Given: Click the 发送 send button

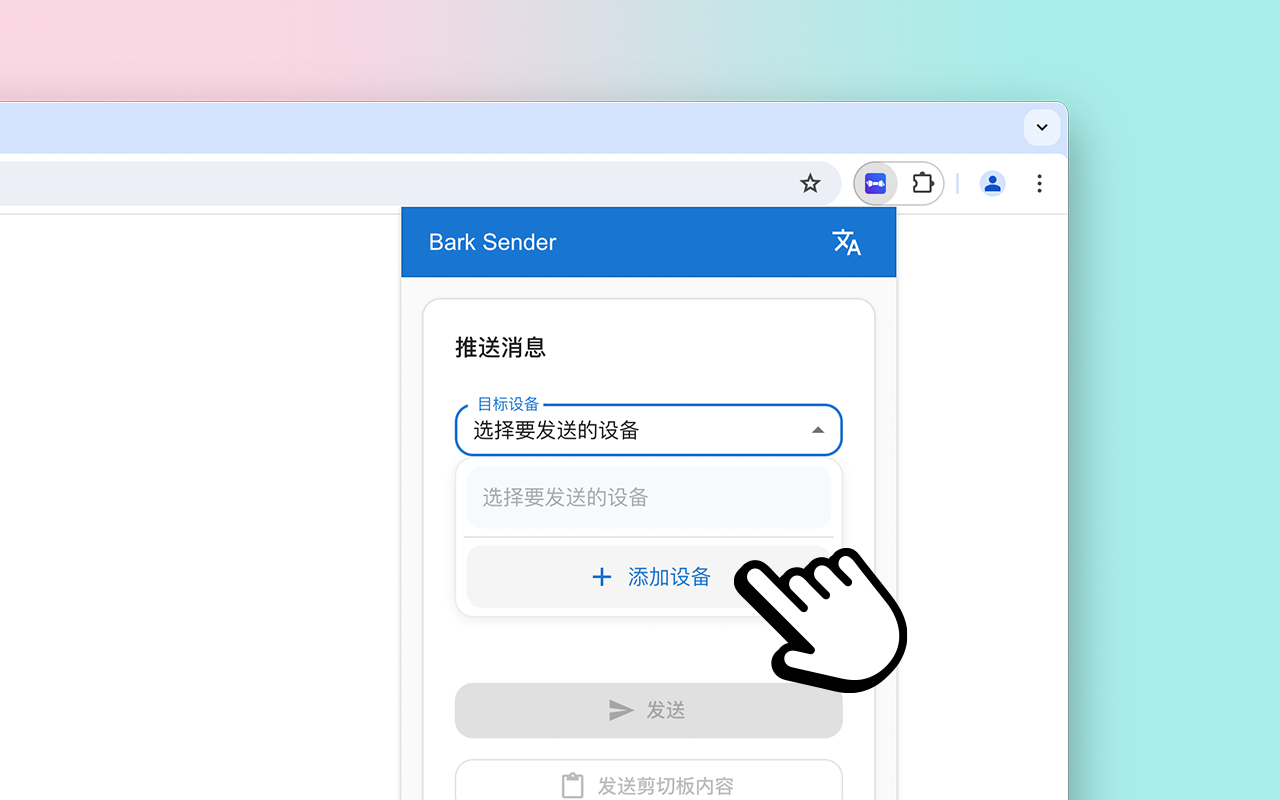Looking at the screenshot, I should (x=649, y=710).
